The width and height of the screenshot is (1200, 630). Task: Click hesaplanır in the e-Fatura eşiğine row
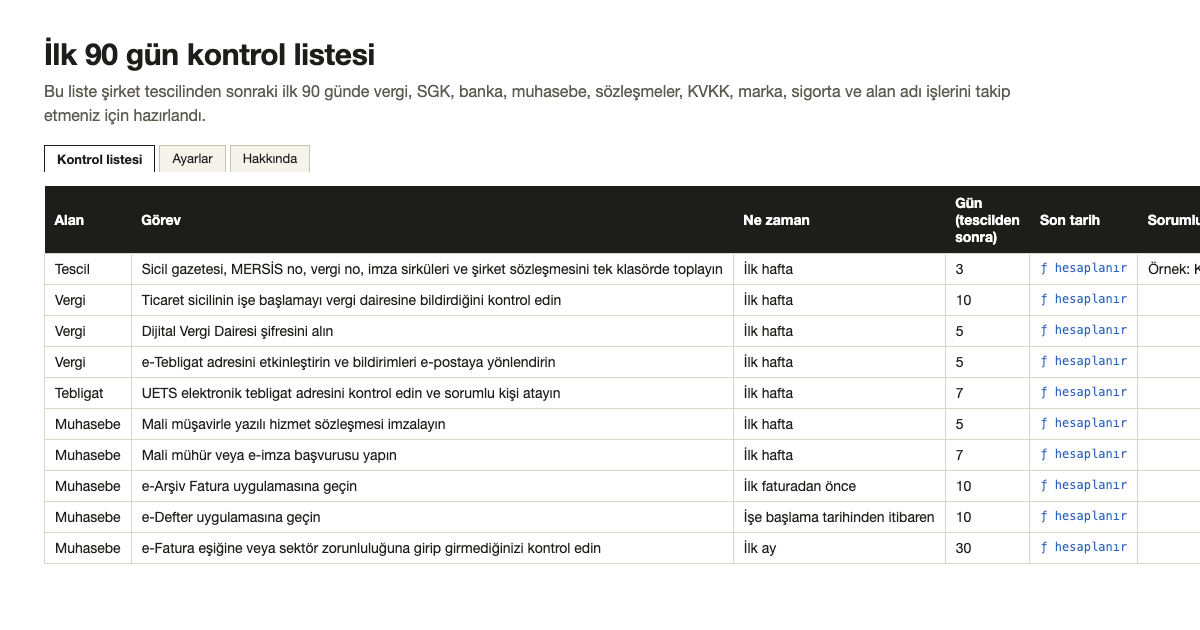pyautogui.click(x=1084, y=547)
